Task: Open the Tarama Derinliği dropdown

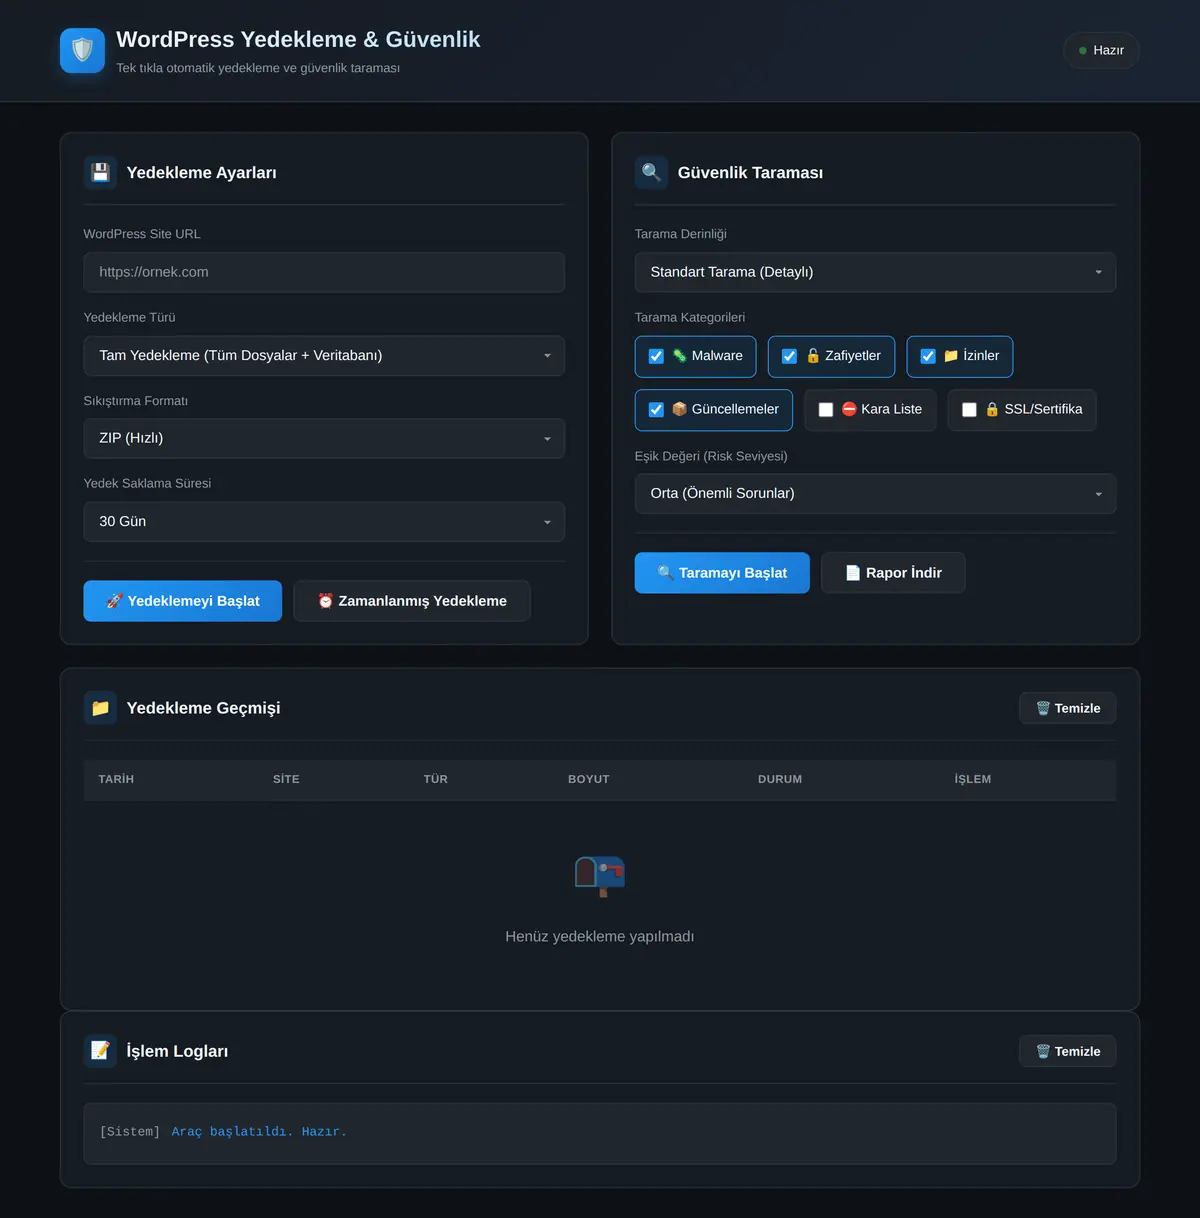Action: click(x=875, y=272)
